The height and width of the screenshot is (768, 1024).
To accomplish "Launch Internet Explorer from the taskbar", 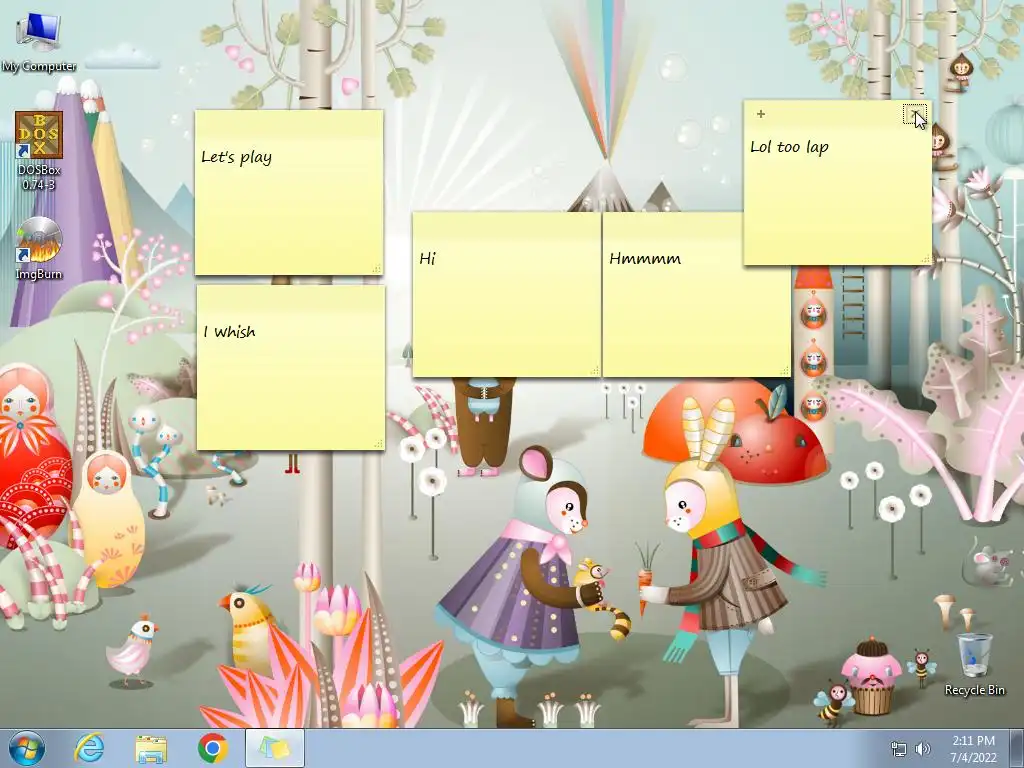I will point(89,748).
